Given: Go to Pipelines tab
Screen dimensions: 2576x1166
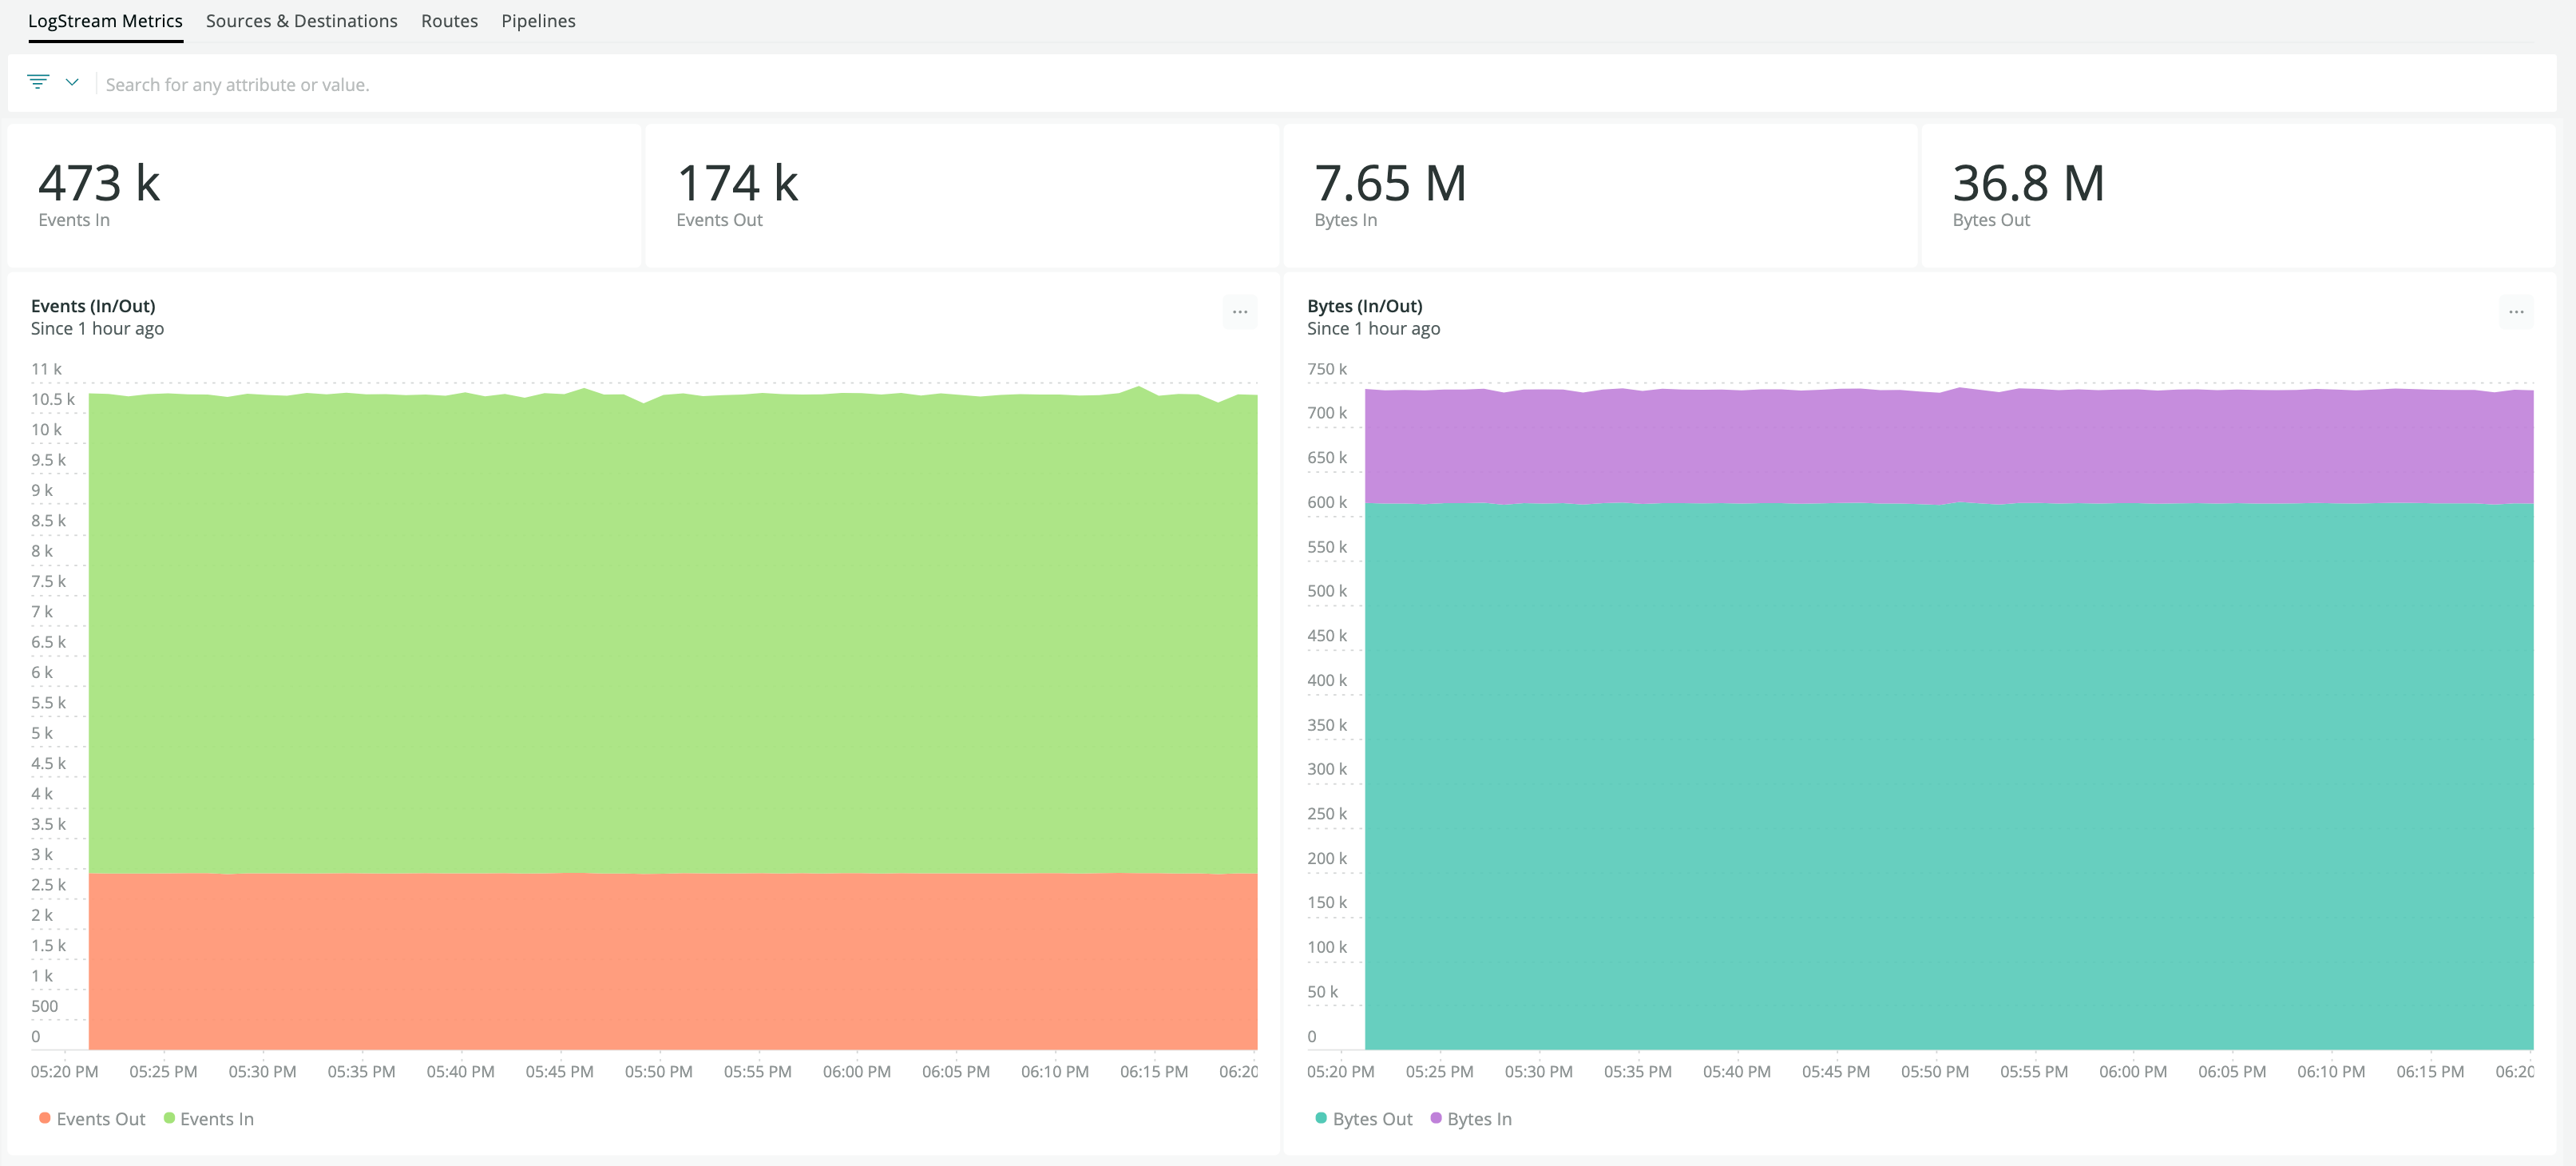Looking at the screenshot, I should point(538,21).
